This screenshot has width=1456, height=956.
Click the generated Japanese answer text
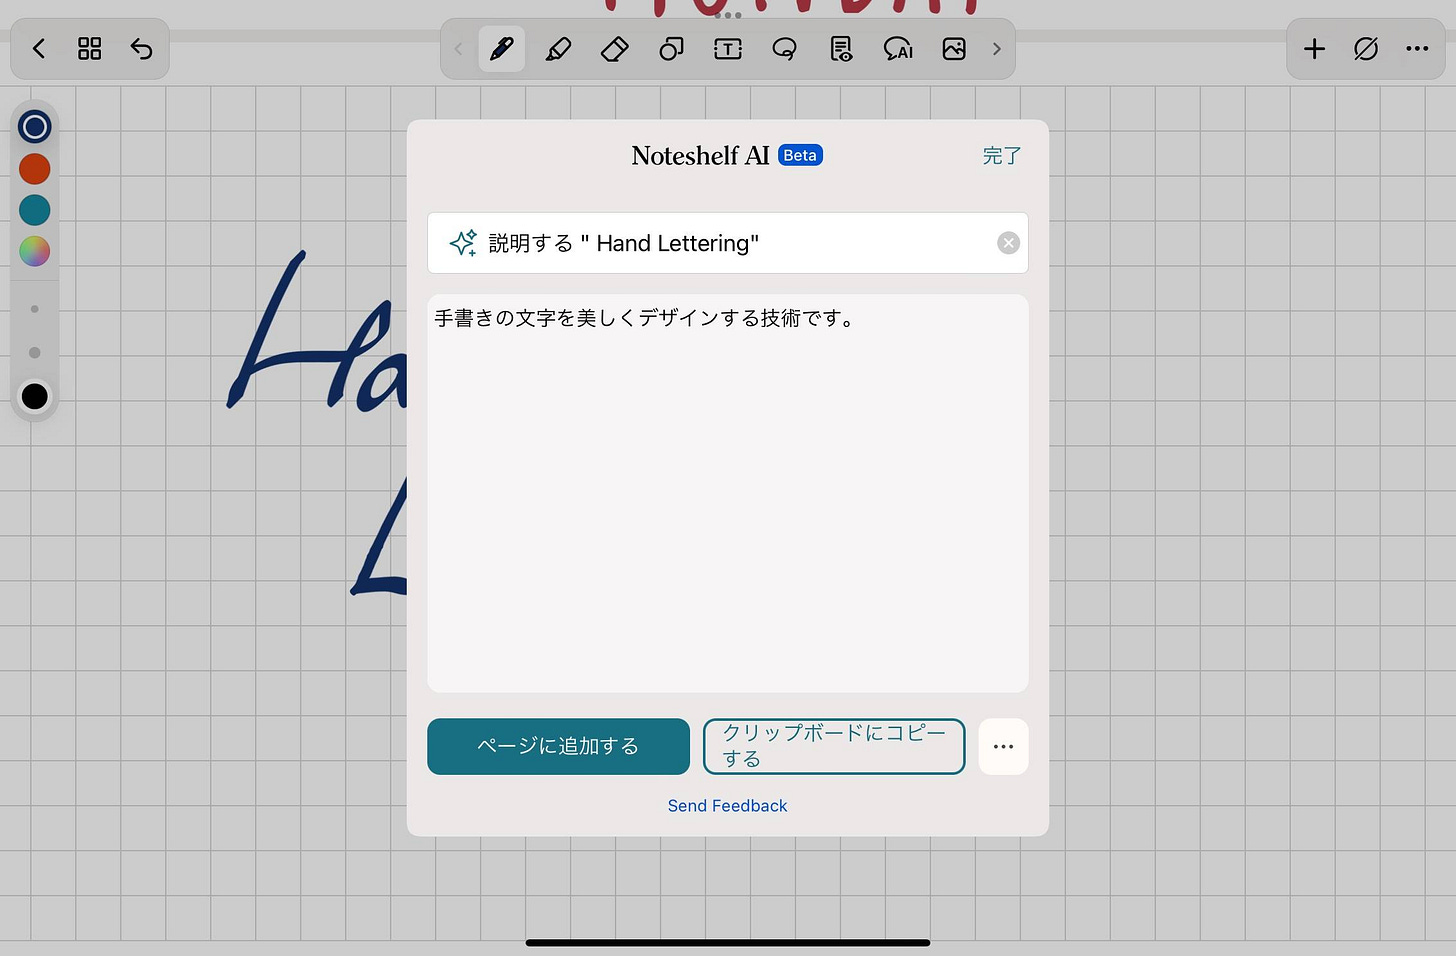[x=645, y=318]
